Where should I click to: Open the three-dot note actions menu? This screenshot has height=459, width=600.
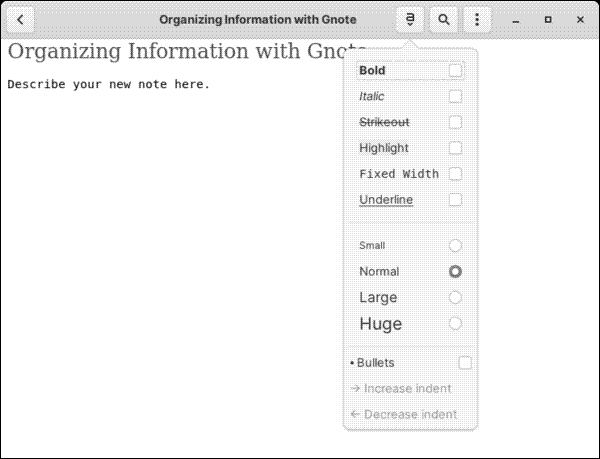coord(477,20)
